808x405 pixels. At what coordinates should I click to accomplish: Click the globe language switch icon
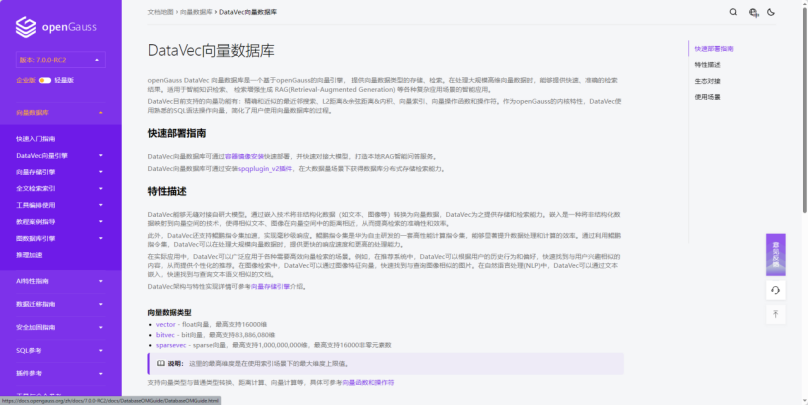coord(753,12)
